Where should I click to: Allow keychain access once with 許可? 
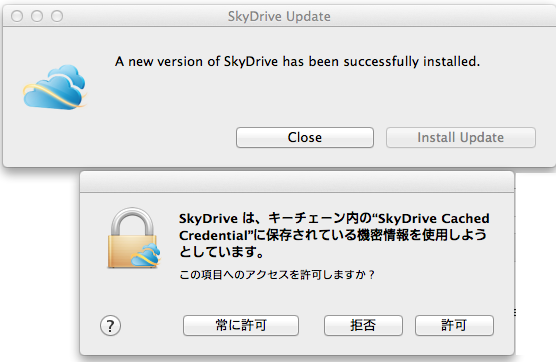(x=454, y=325)
